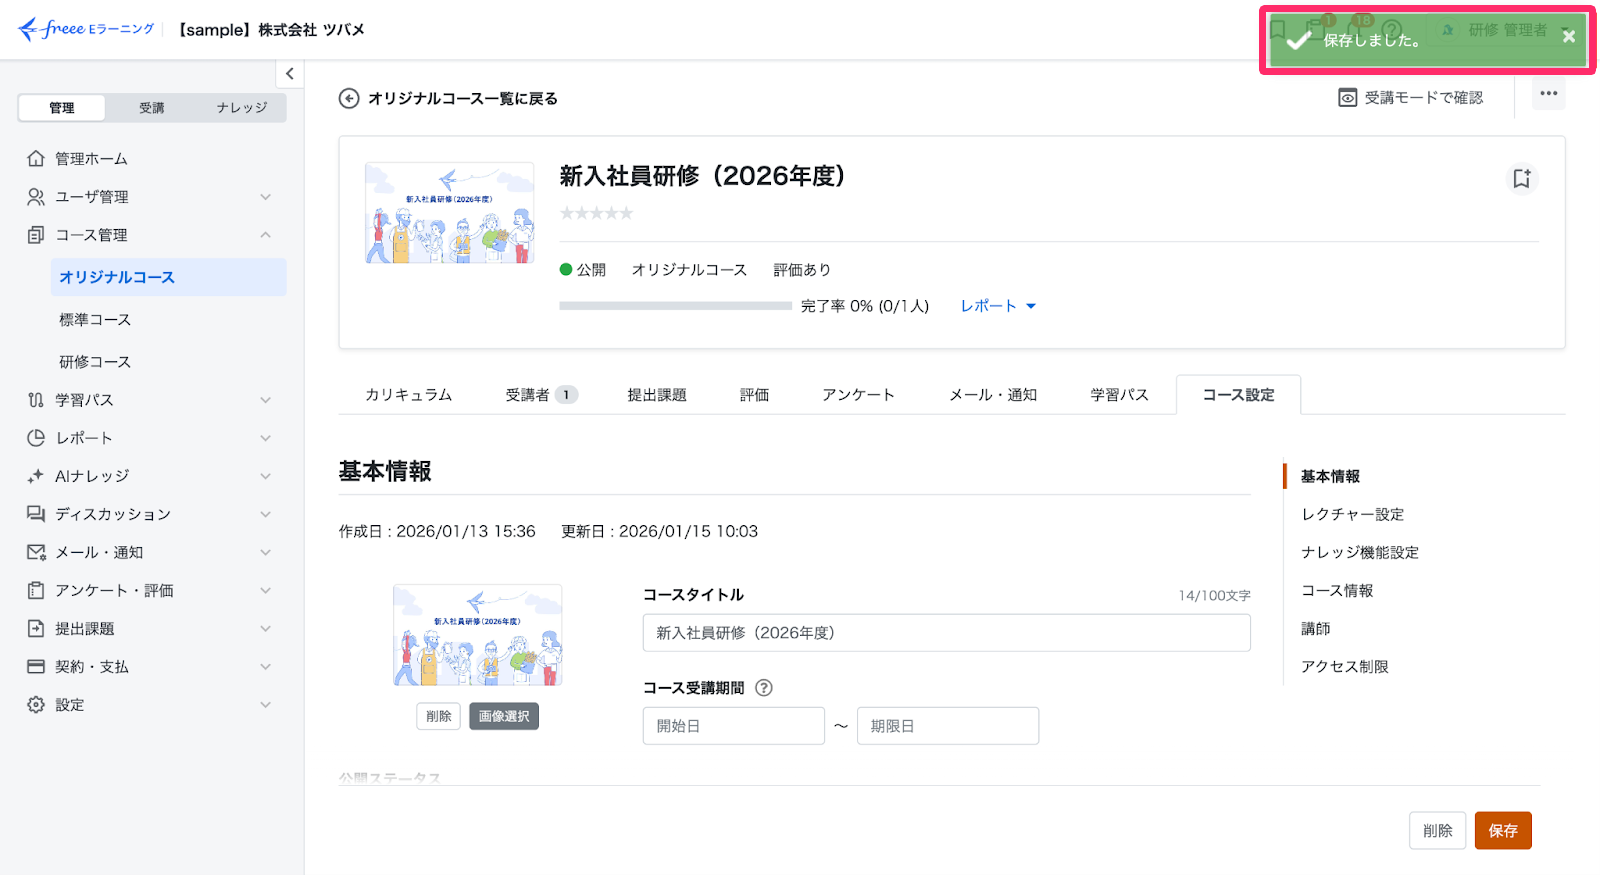Open the カリキュラム tab
Viewport: 1600px width, 875px height.
(408, 395)
